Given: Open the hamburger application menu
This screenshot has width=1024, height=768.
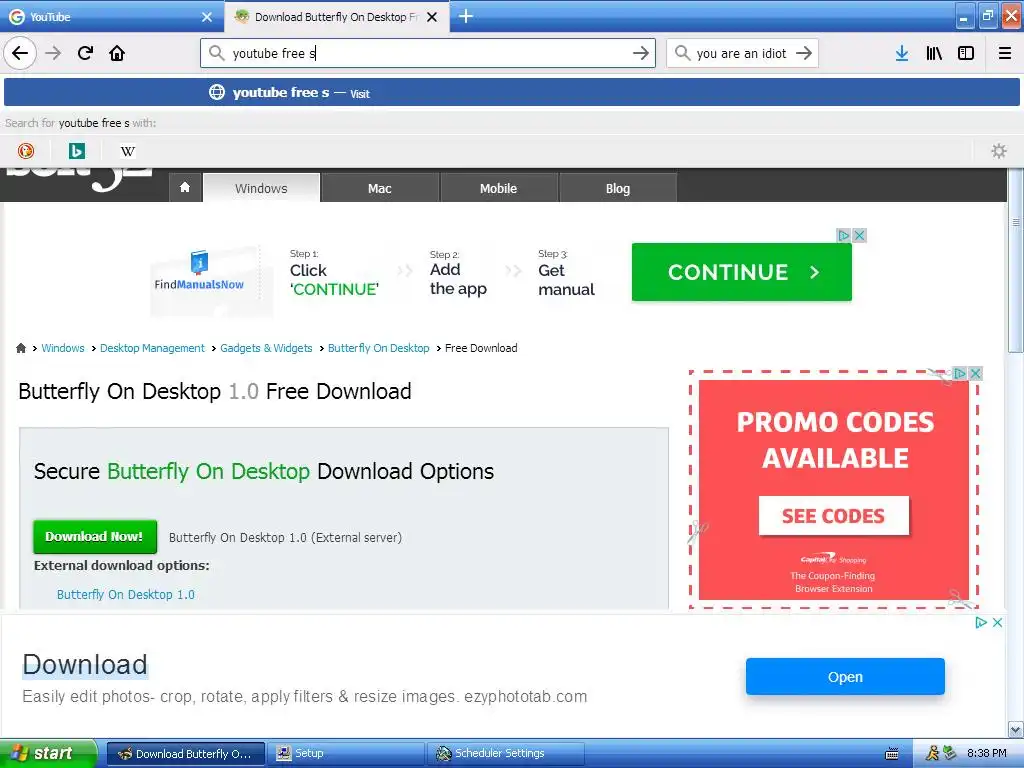Looking at the screenshot, I should [x=1005, y=53].
